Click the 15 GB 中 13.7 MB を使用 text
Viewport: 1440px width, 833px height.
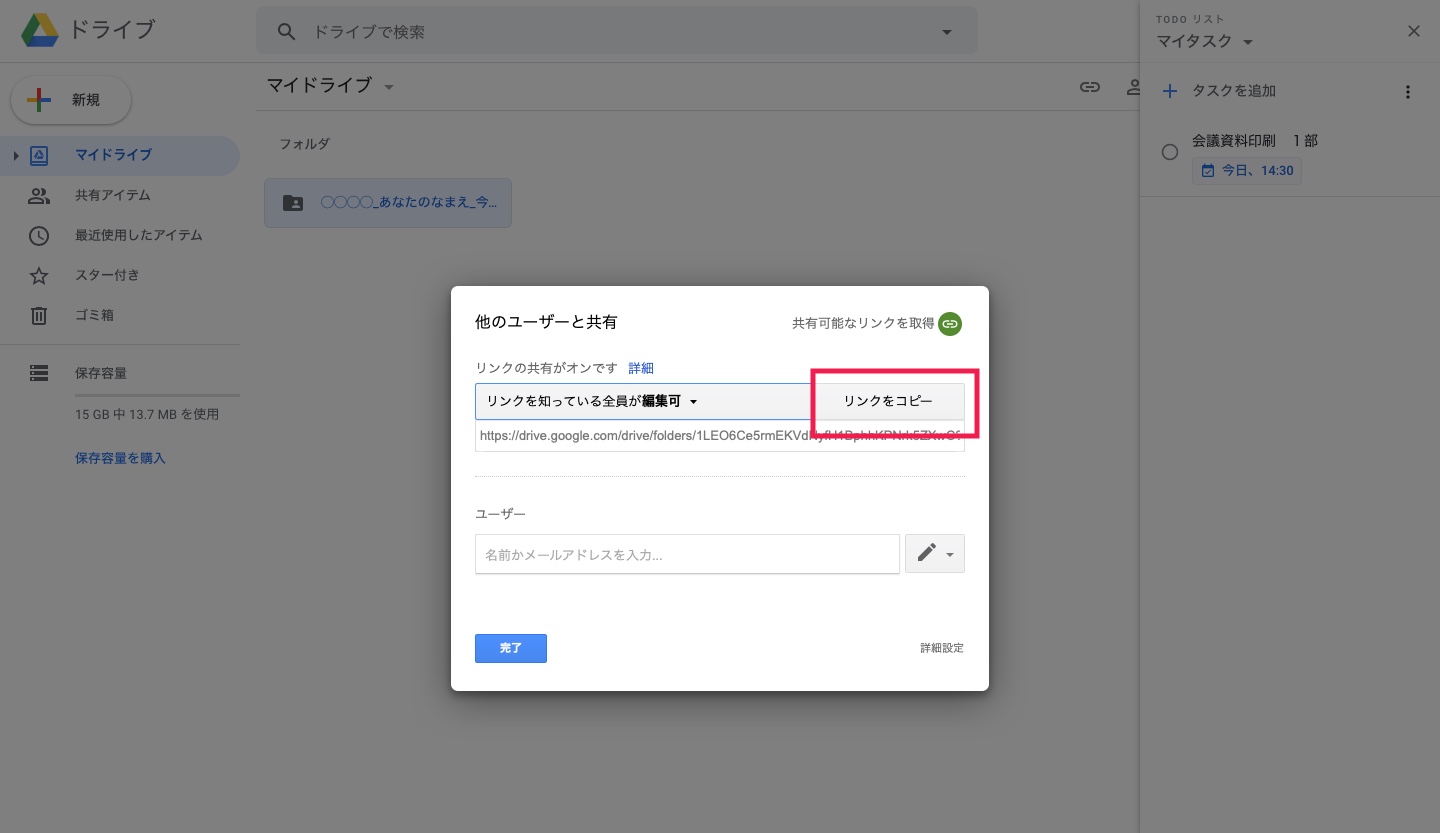147,414
